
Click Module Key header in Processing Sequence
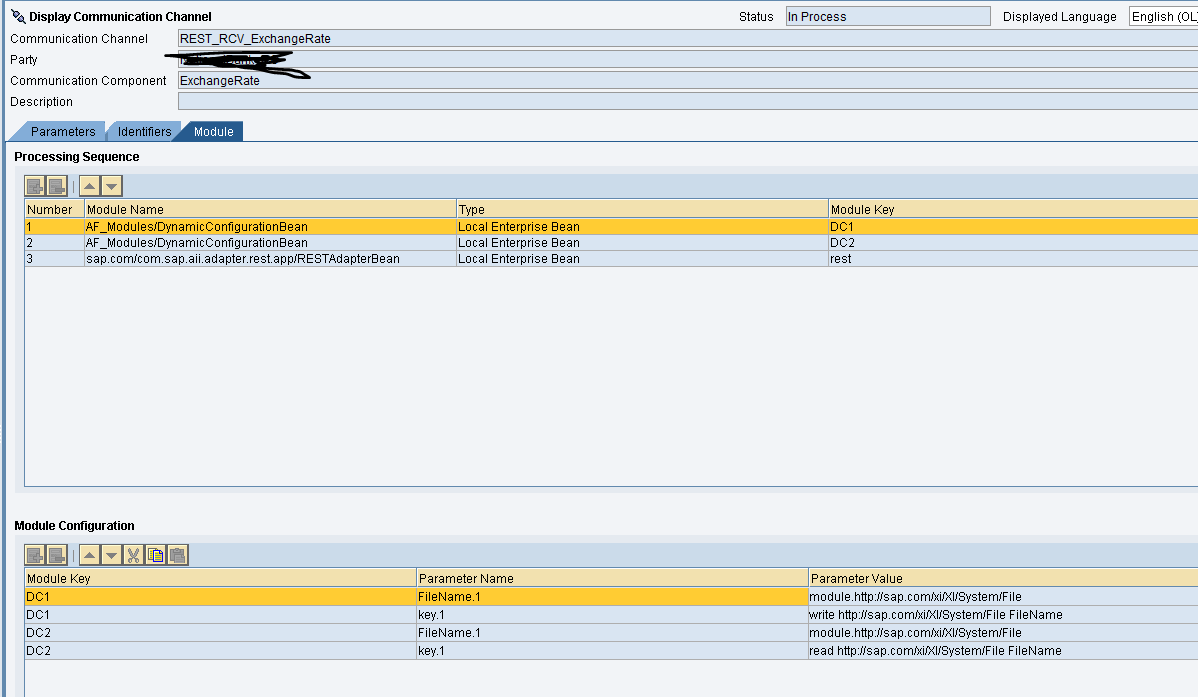pyautogui.click(x=1013, y=209)
